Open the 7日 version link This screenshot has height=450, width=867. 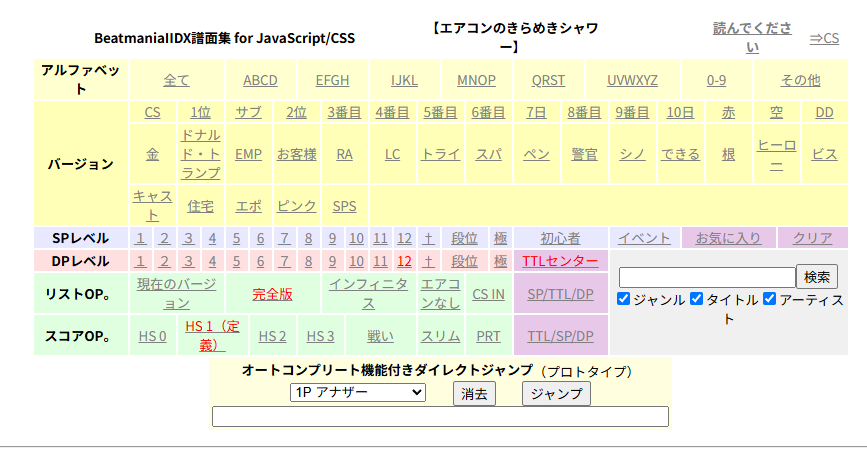[536, 112]
